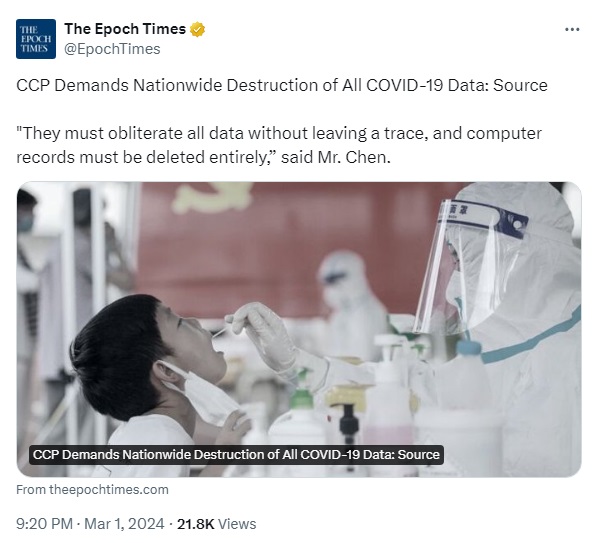Viewport: 597px width, 543px height.
Task: Open the 9:20 PM timestamp
Action: [x=44, y=524]
